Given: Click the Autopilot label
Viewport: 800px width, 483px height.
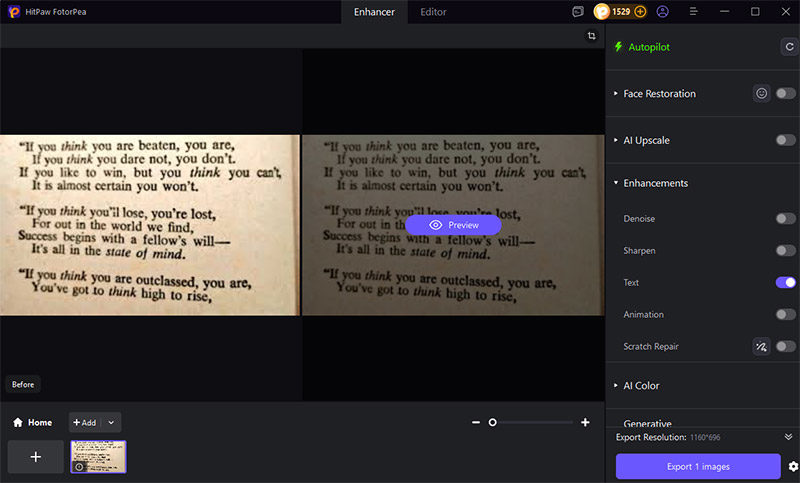Looking at the screenshot, I should click(649, 47).
